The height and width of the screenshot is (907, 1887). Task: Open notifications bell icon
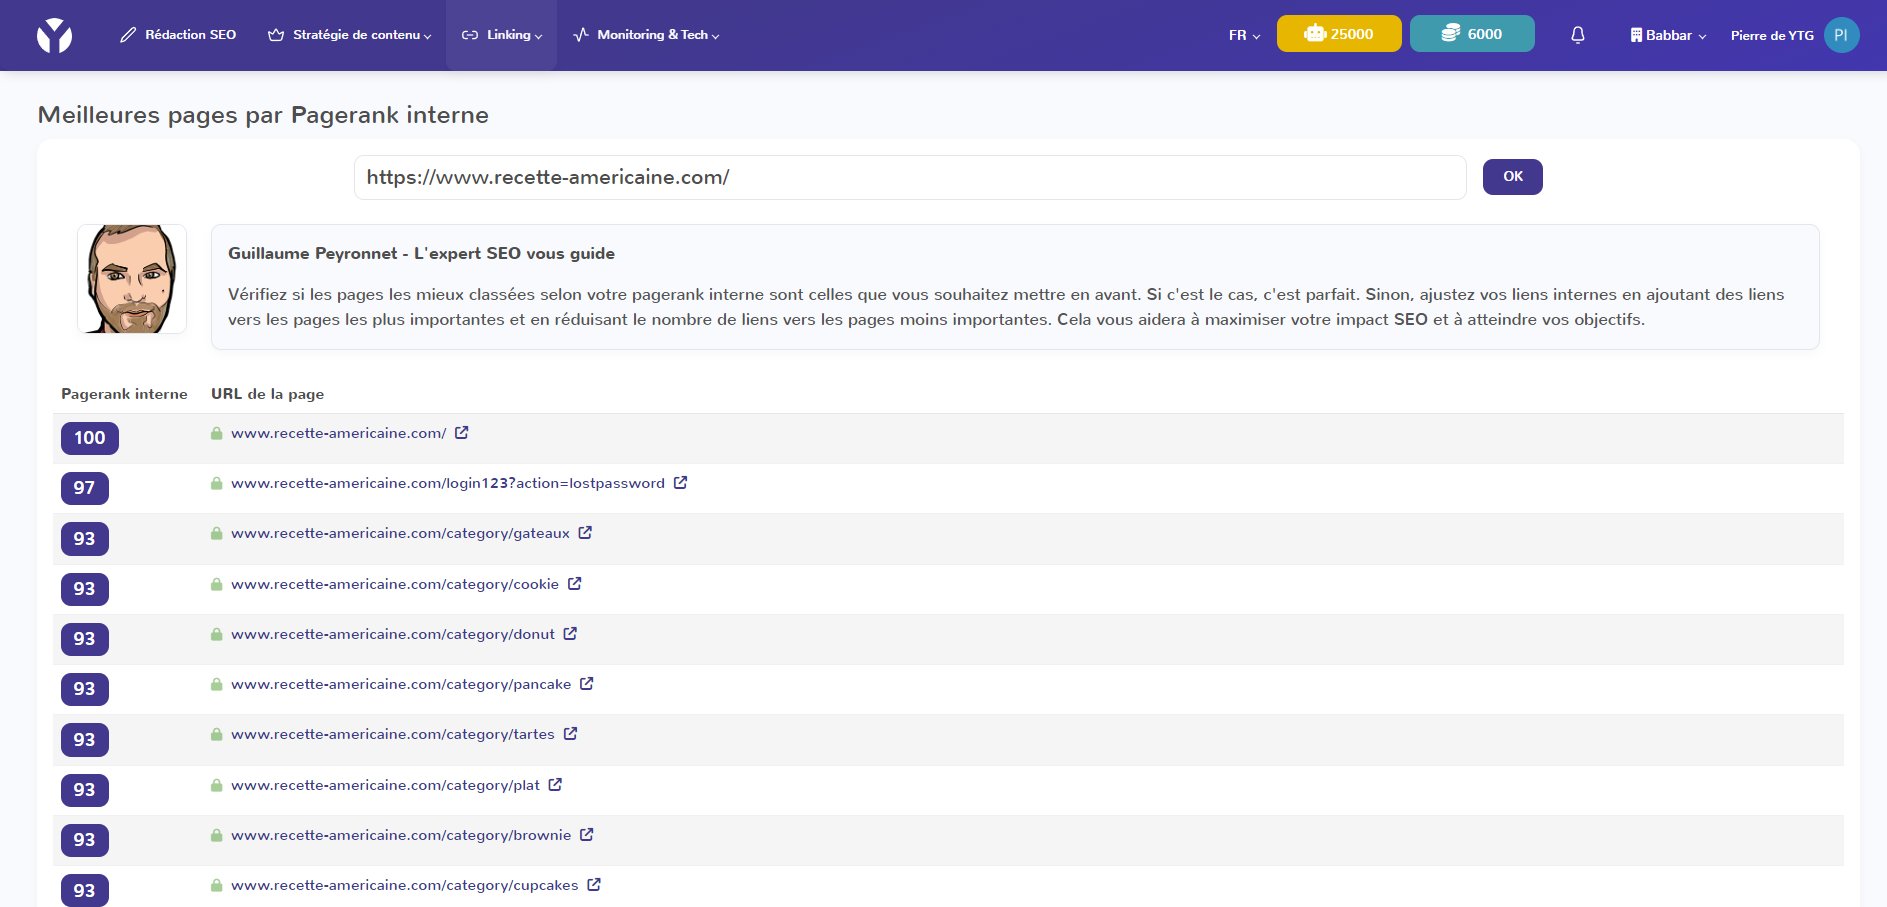coord(1578,35)
